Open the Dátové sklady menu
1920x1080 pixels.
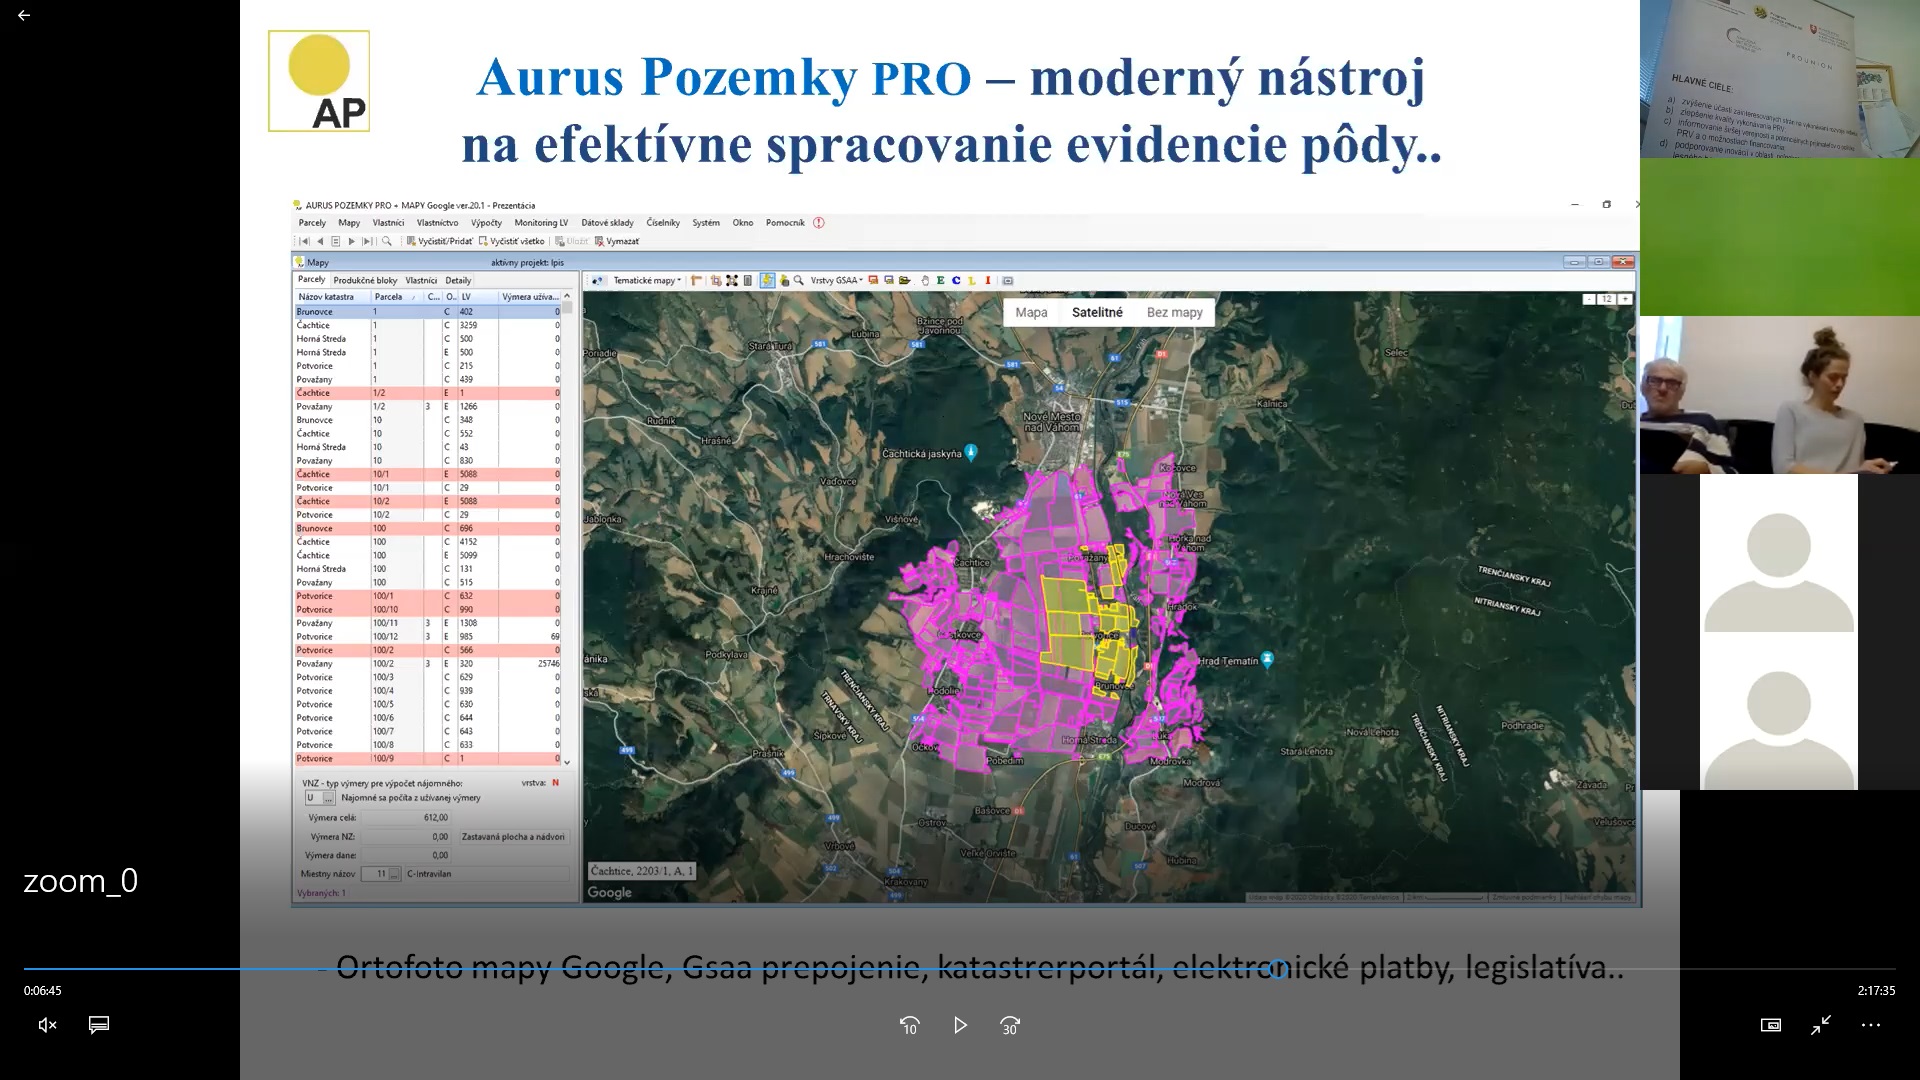[607, 223]
